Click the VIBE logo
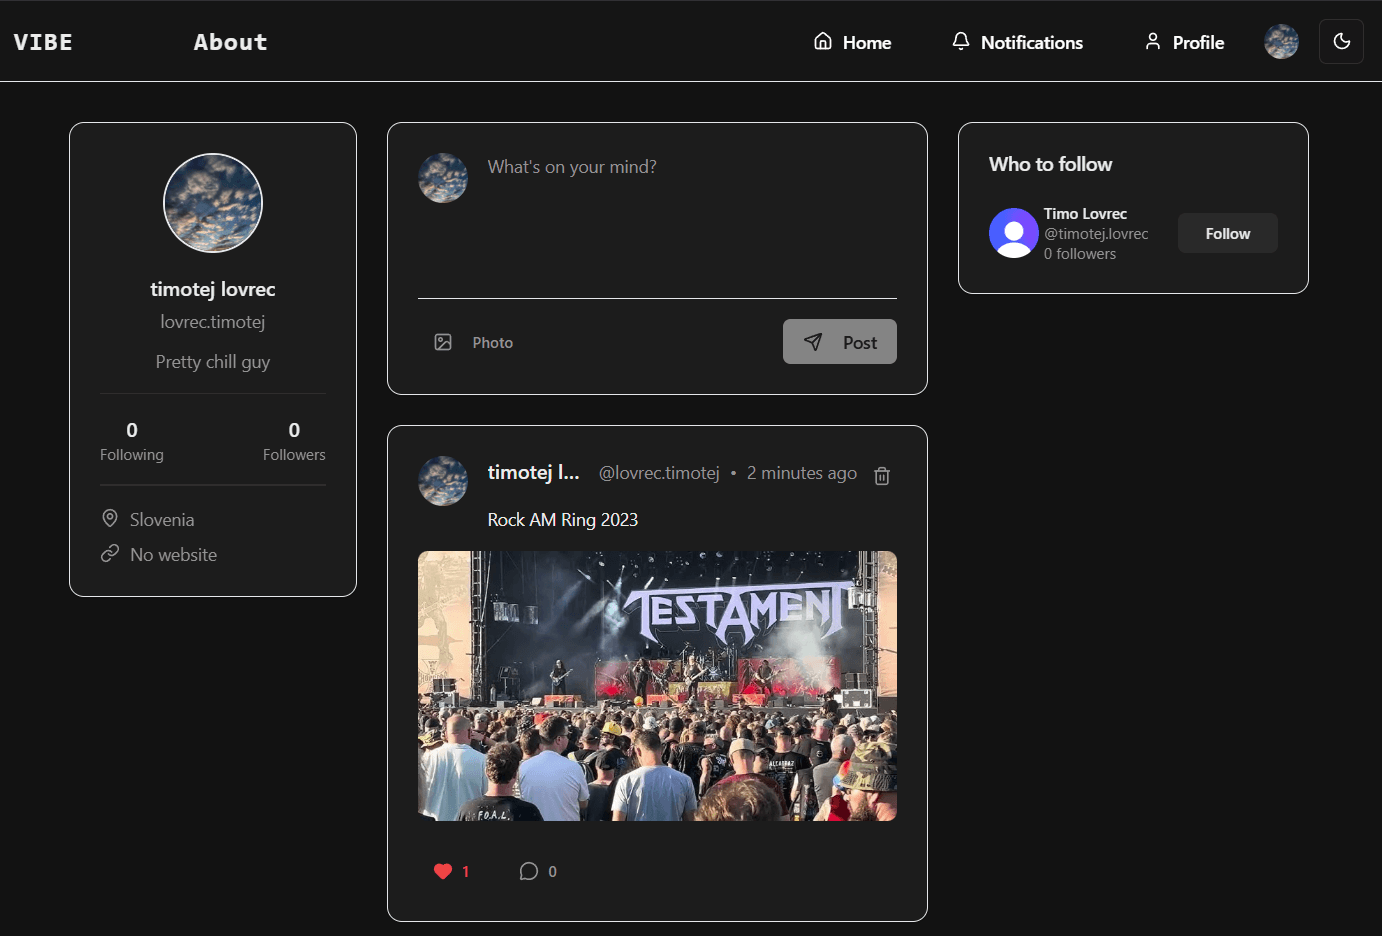 [x=42, y=41]
